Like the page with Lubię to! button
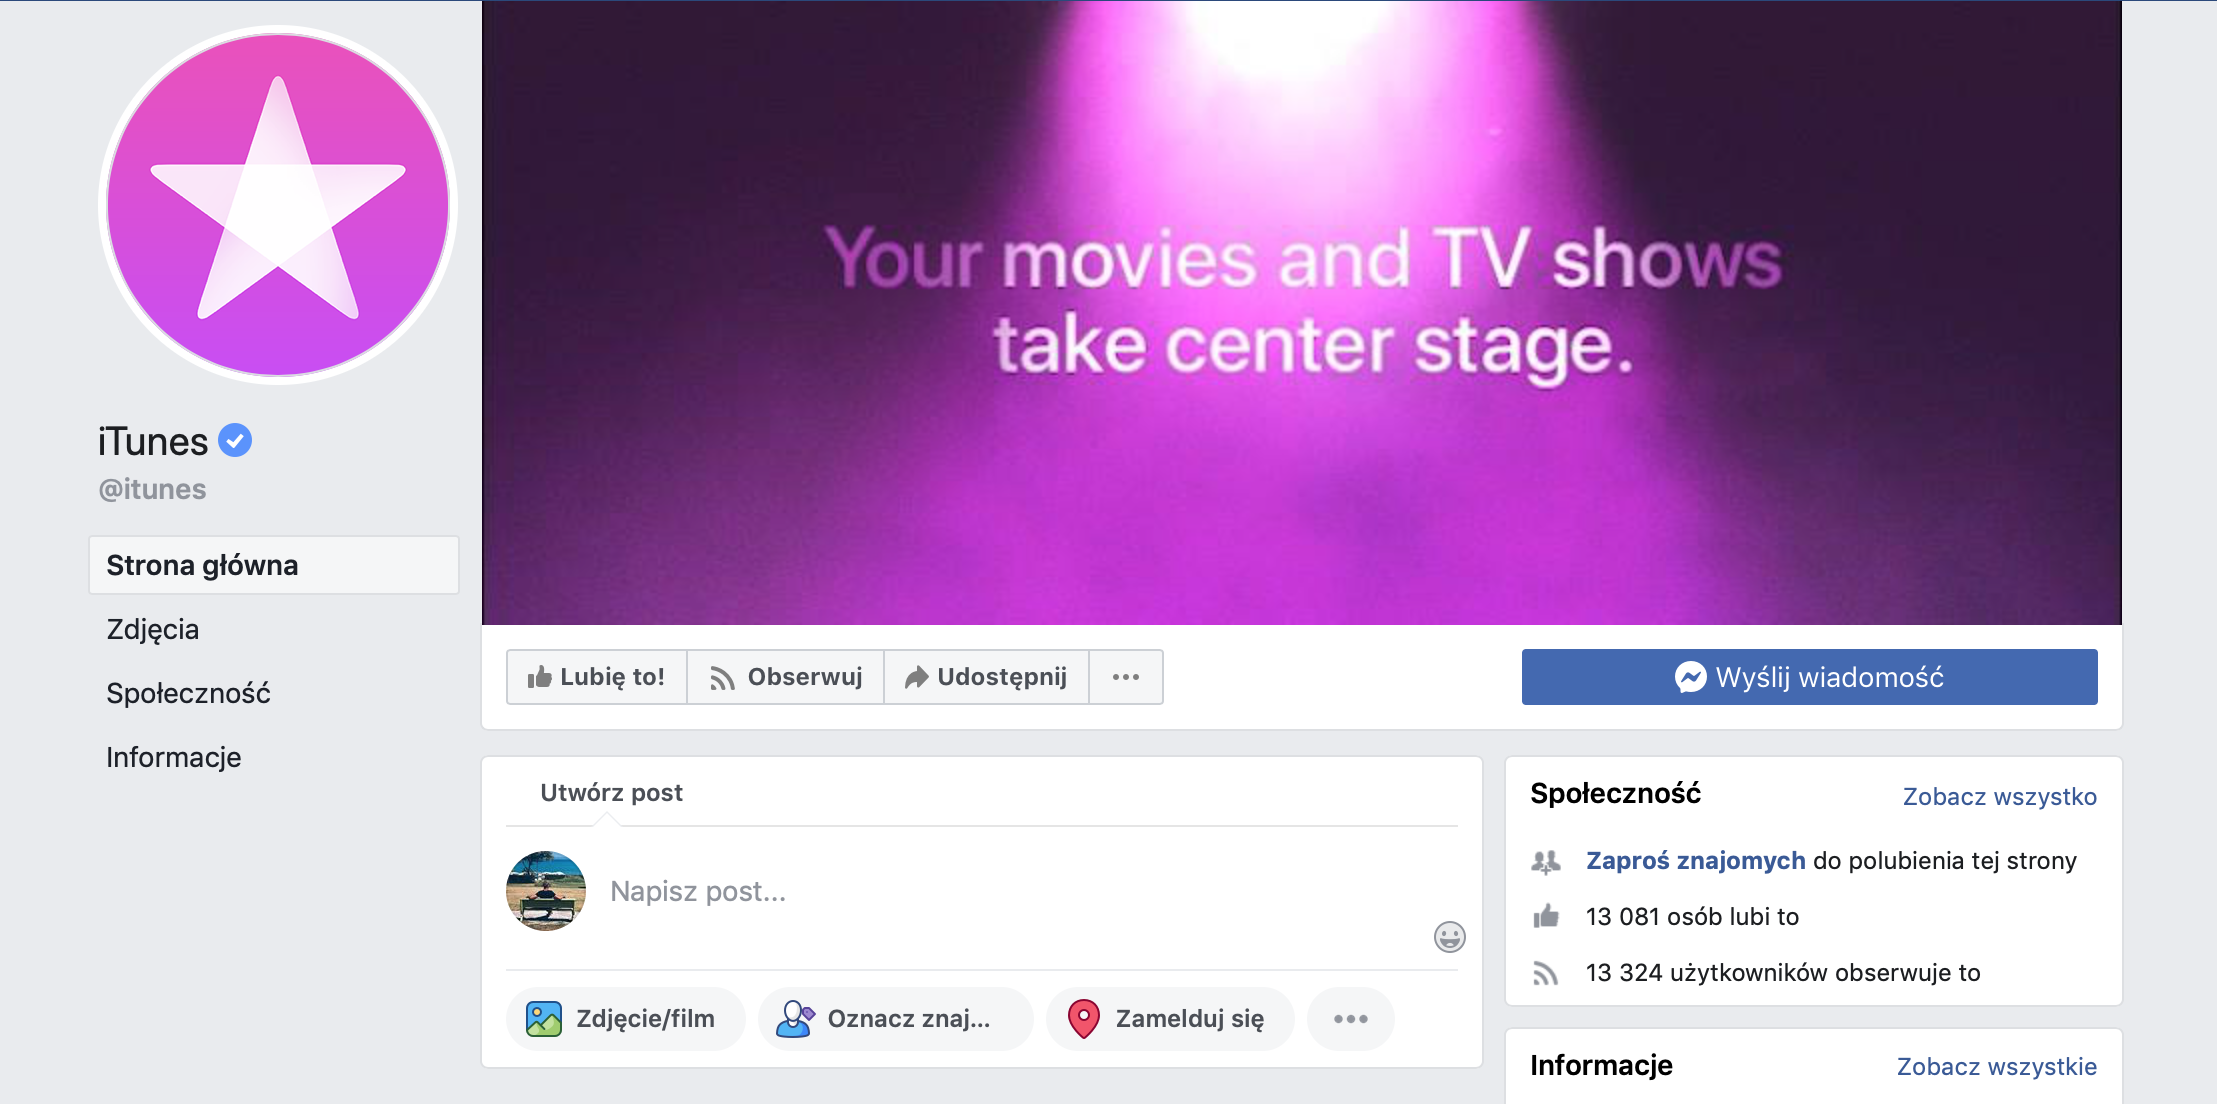This screenshot has height=1104, width=2217. click(596, 677)
